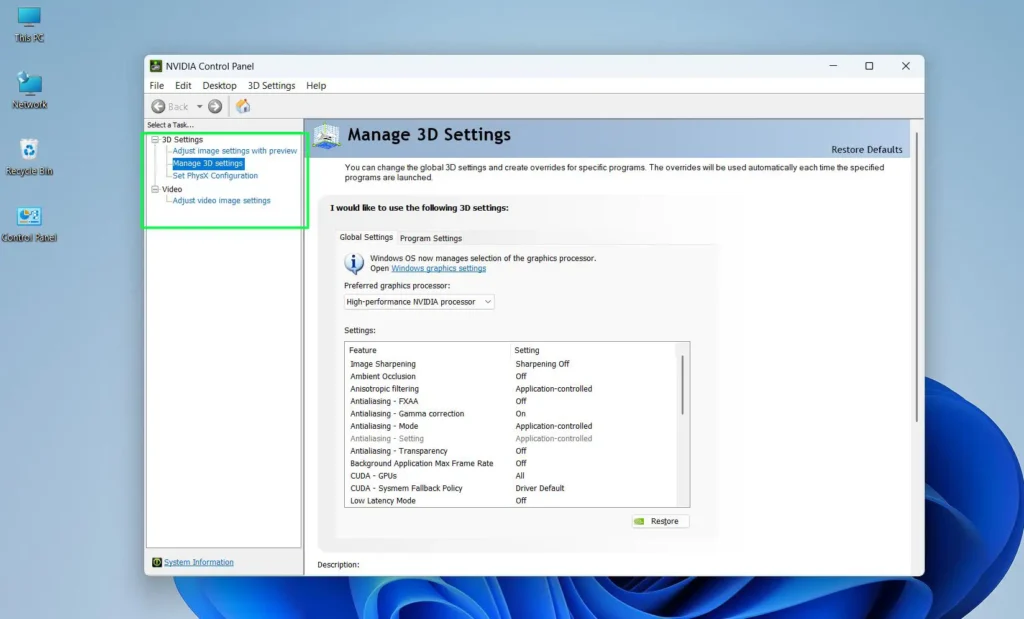Click Restore Defaults
The height and width of the screenshot is (619, 1024).
pos(868,147)
